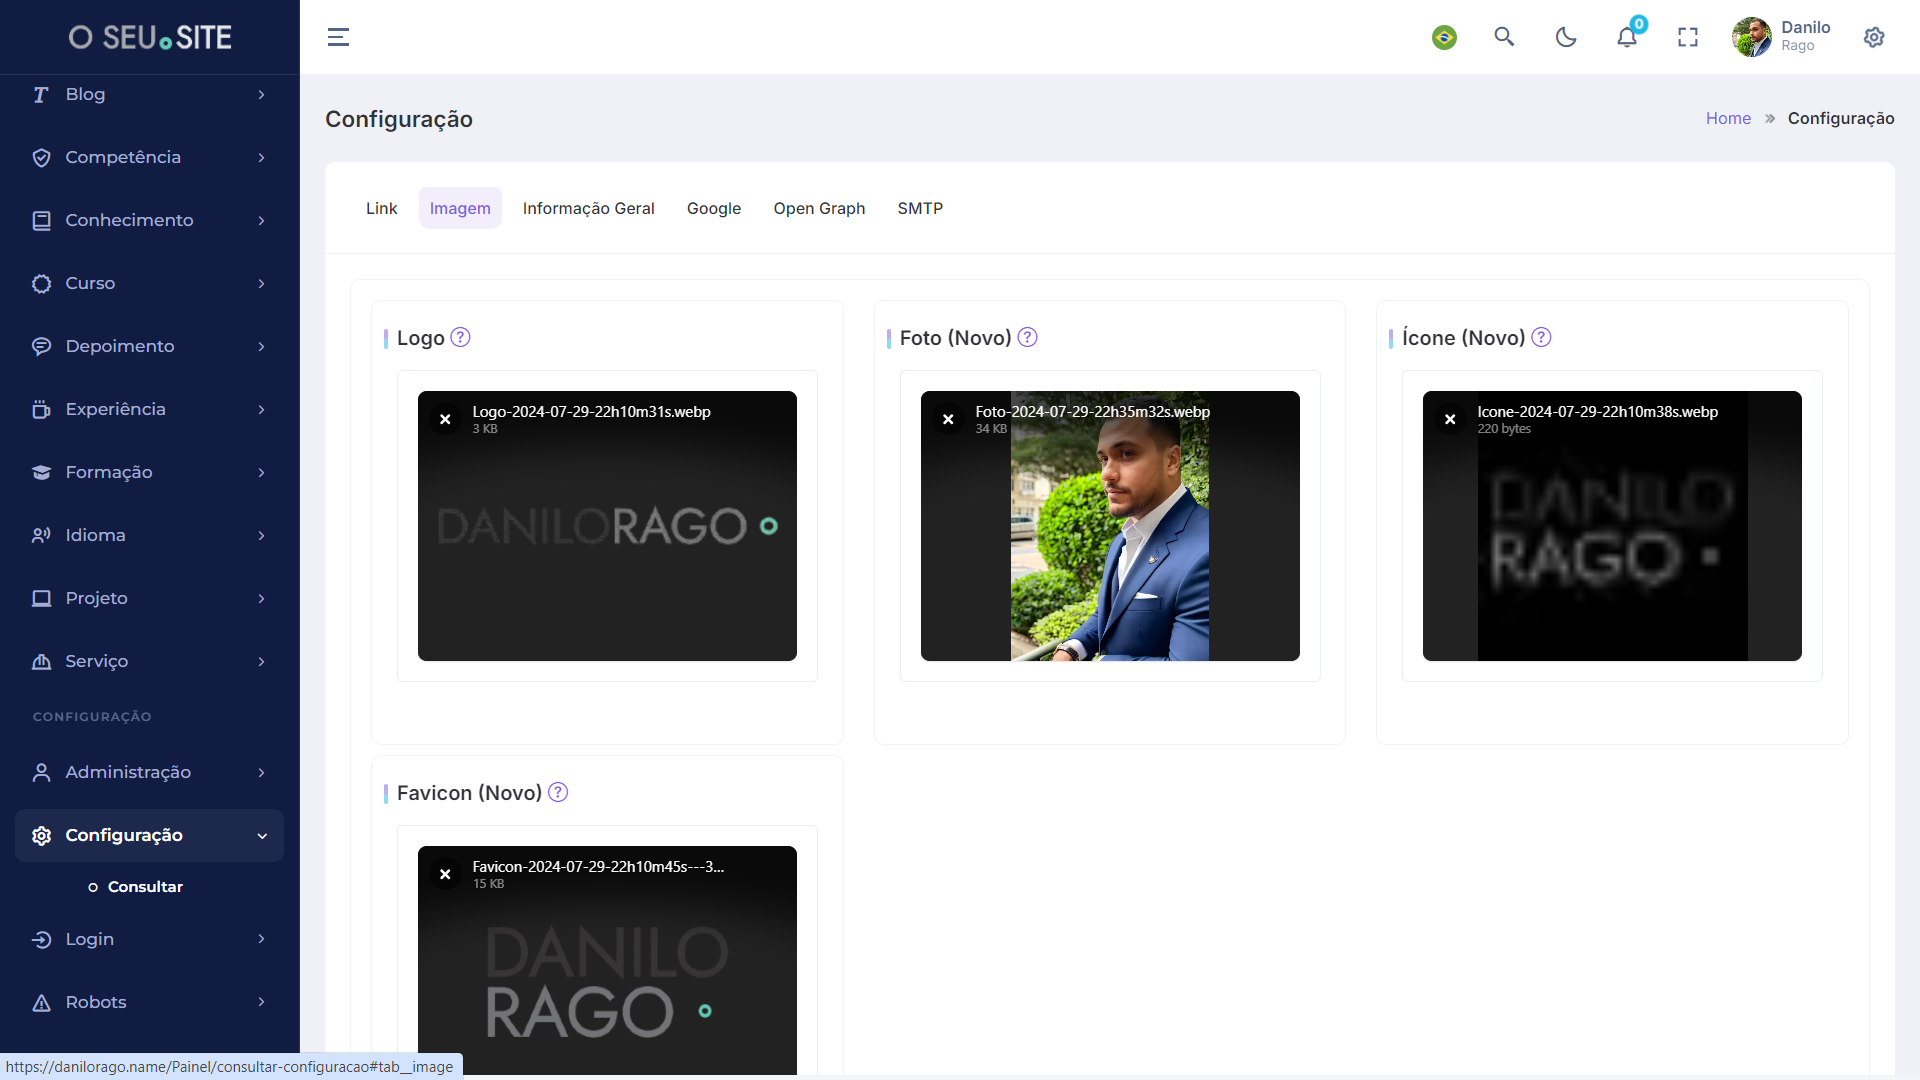Switch to the SMTP tab

(x=920, y=208)
